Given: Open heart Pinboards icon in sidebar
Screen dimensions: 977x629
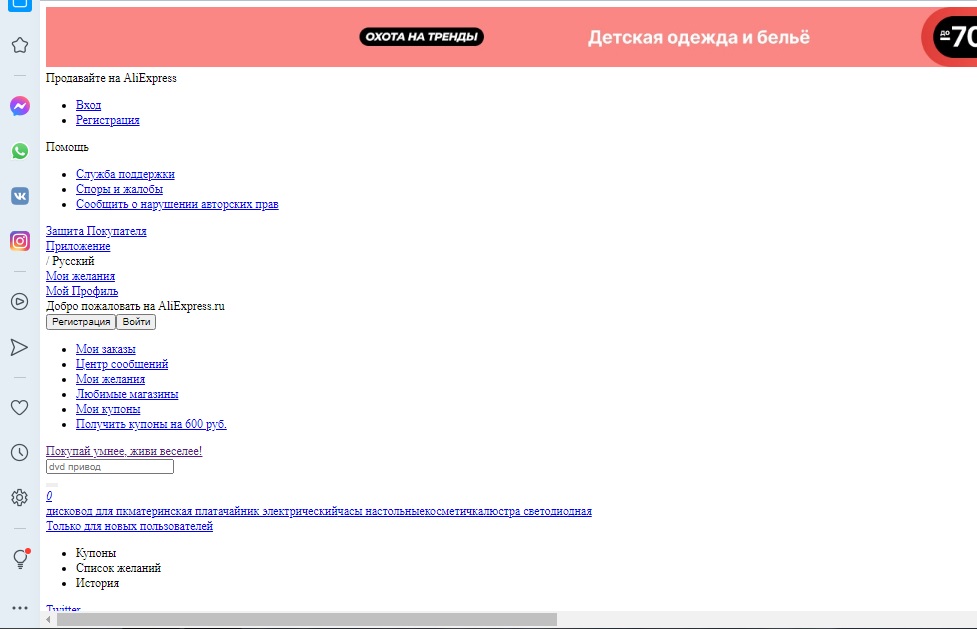Looking at the screenshot, I should tap(20, 408).
